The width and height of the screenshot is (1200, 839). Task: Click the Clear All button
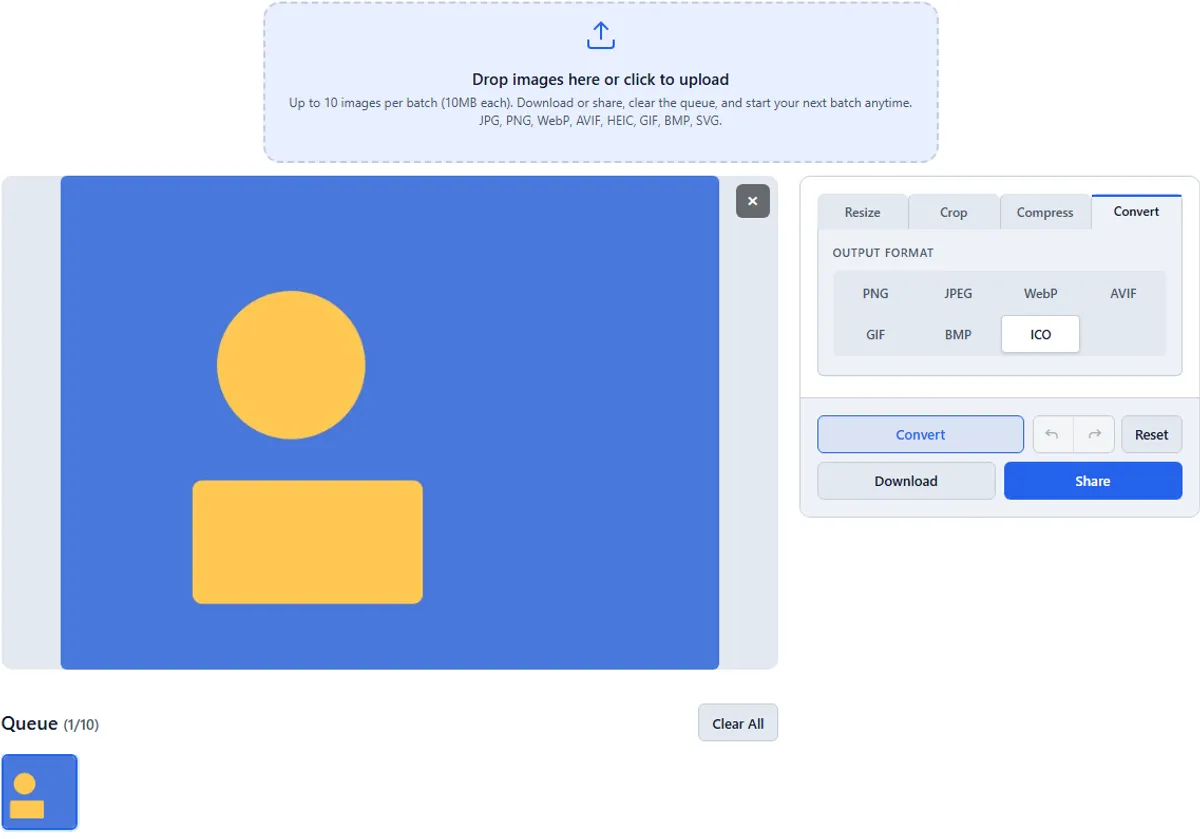coord(738,723)
